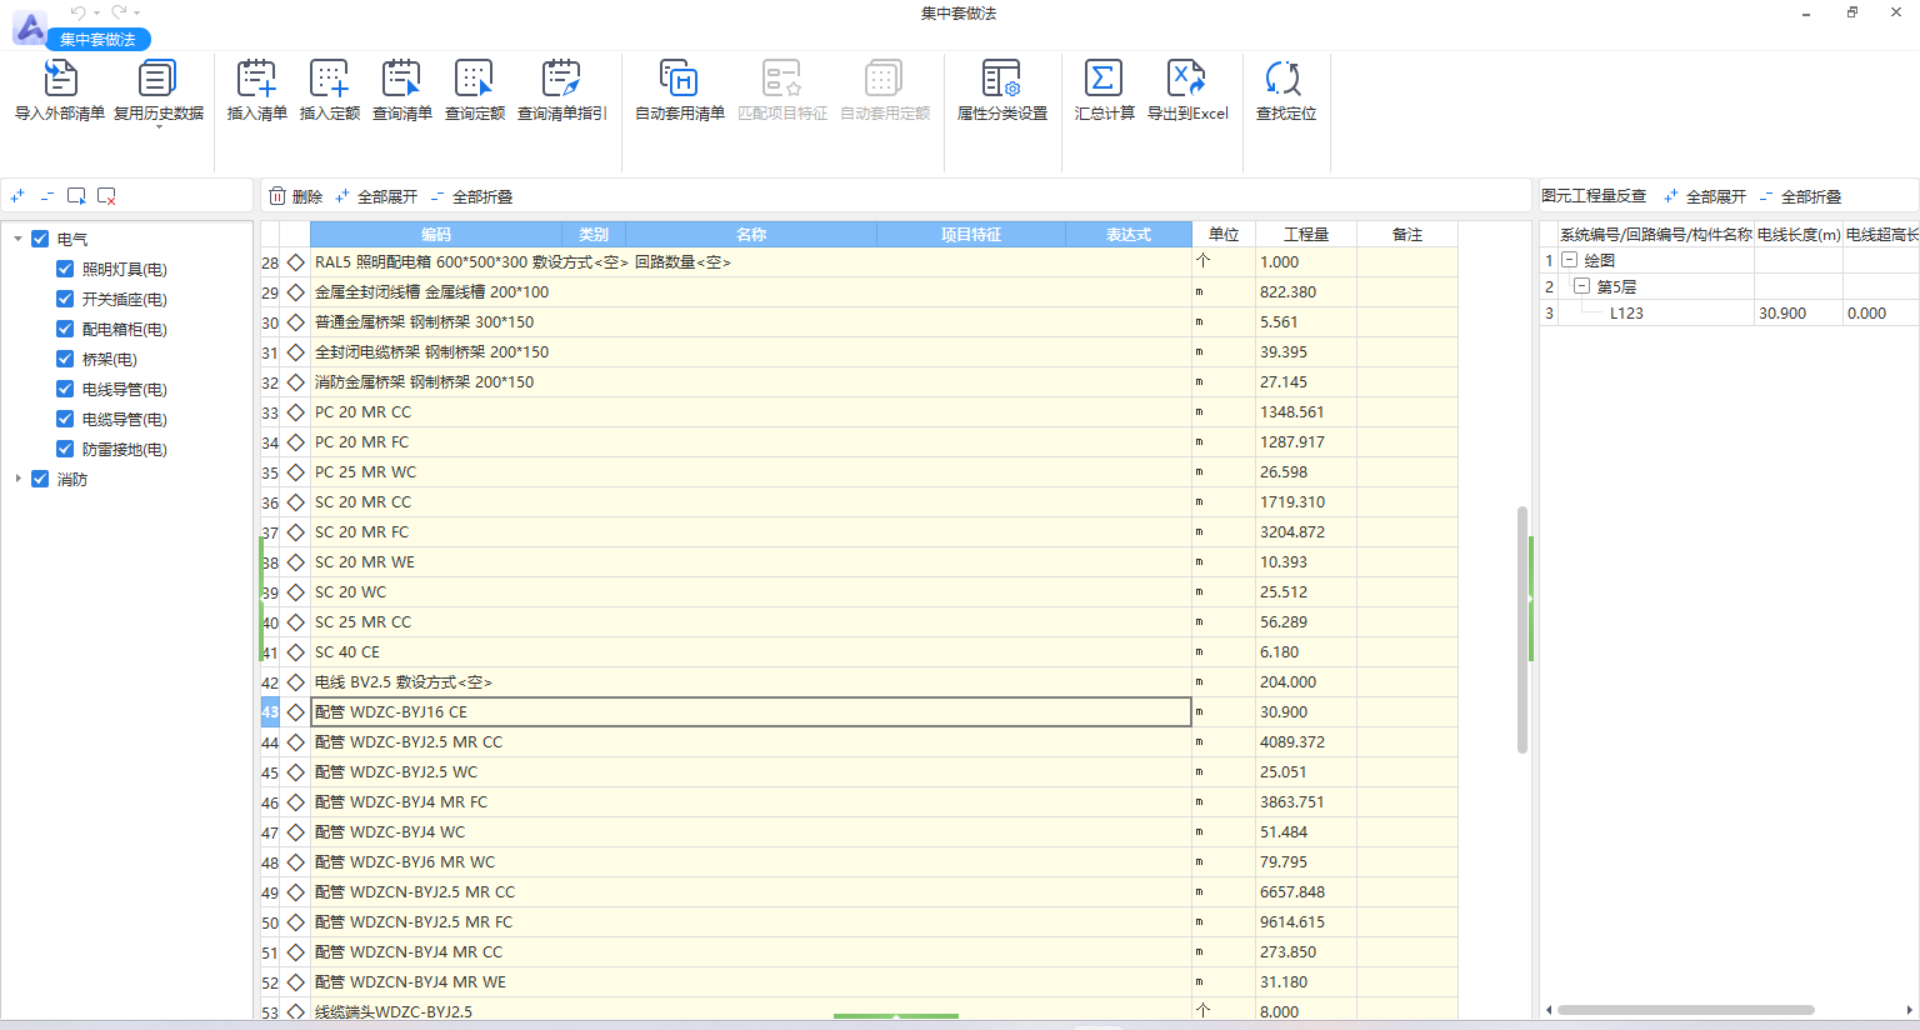The width and height of the screenshot is (1920, 1030).
Task: Toggle 电缆导管(电) checkbox
Action: [x=65, y=419]
